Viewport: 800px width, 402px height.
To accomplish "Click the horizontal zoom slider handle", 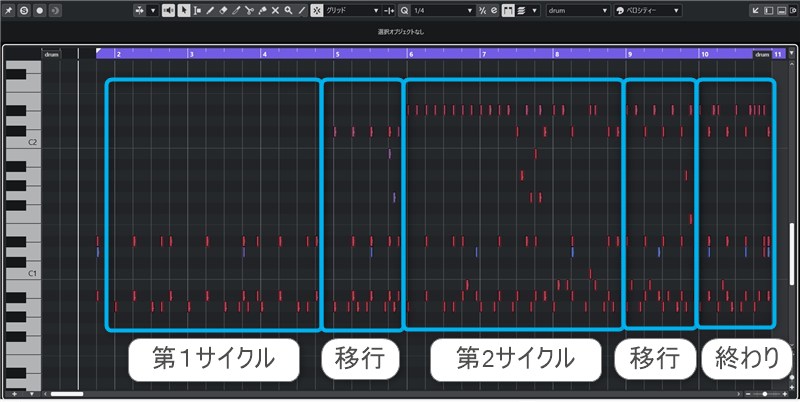I will click(x=764, y=394).
